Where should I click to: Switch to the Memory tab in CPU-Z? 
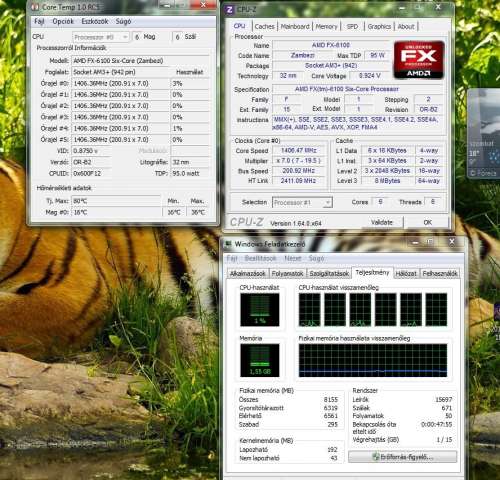(326, 26)
